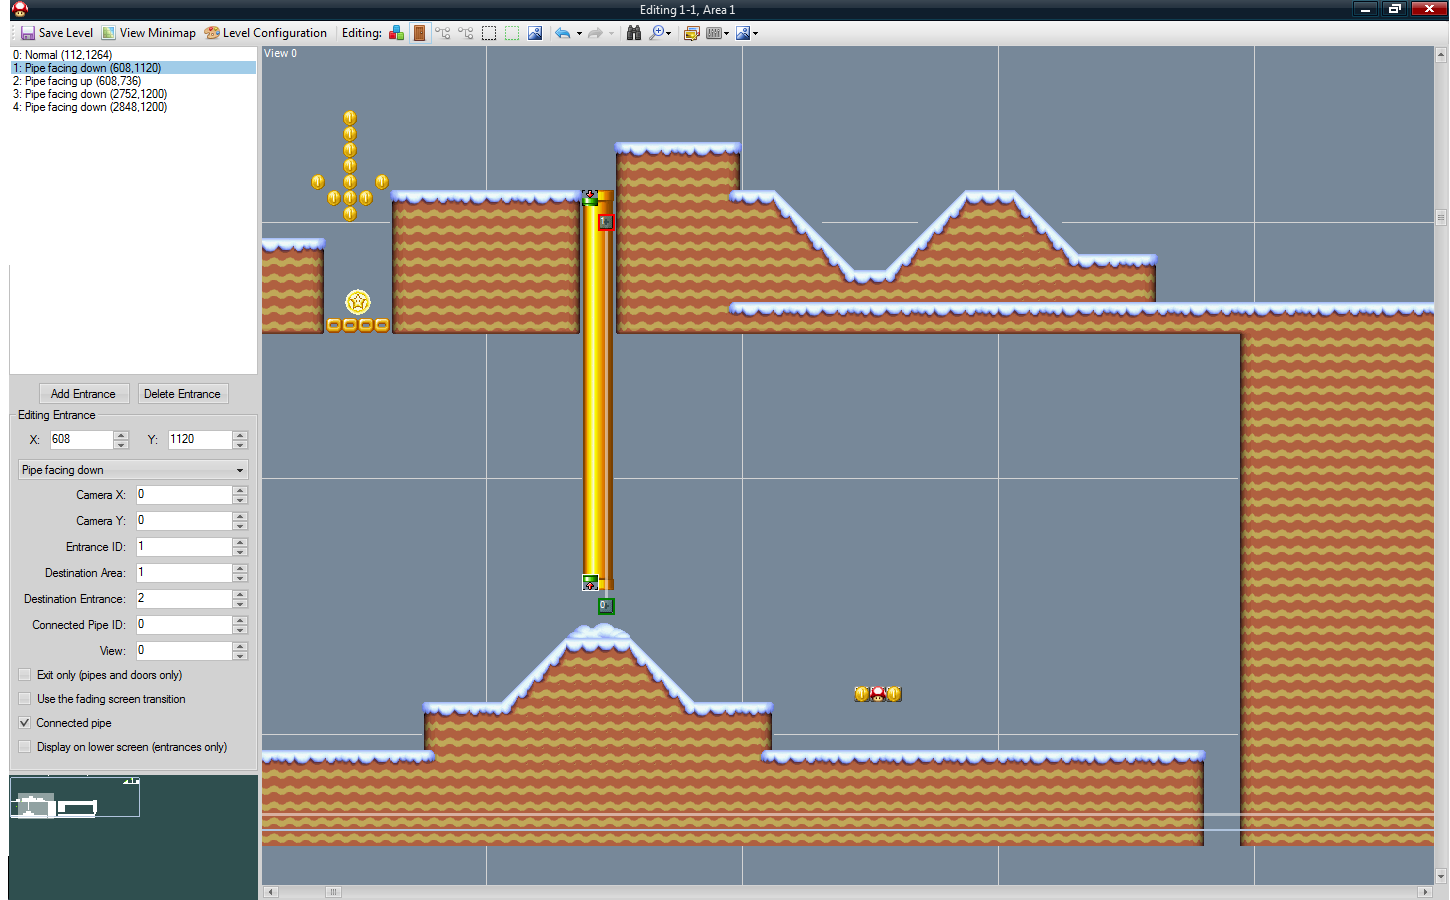Open the Redo dropdown arrow
The image size is (1450, 900).
611,32
